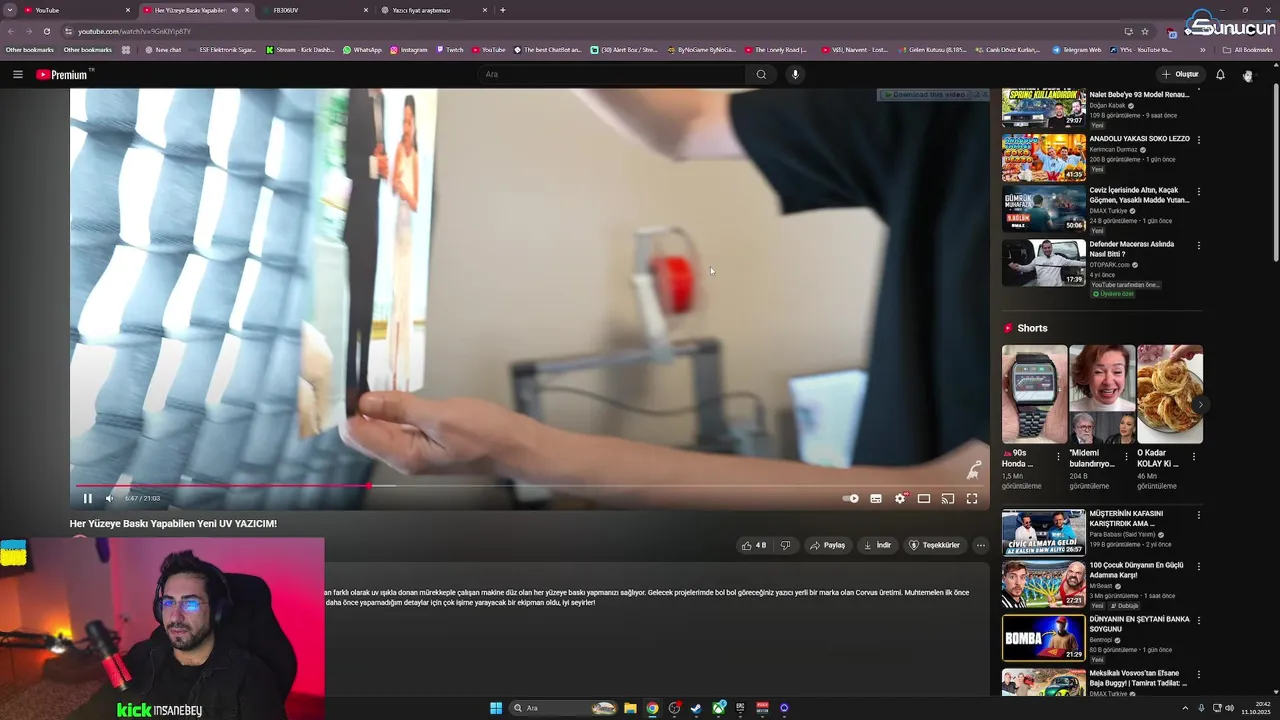Toggle subtitles with the captions button
The height and width of the screenshot is (720, 1280).
point(876,498)
